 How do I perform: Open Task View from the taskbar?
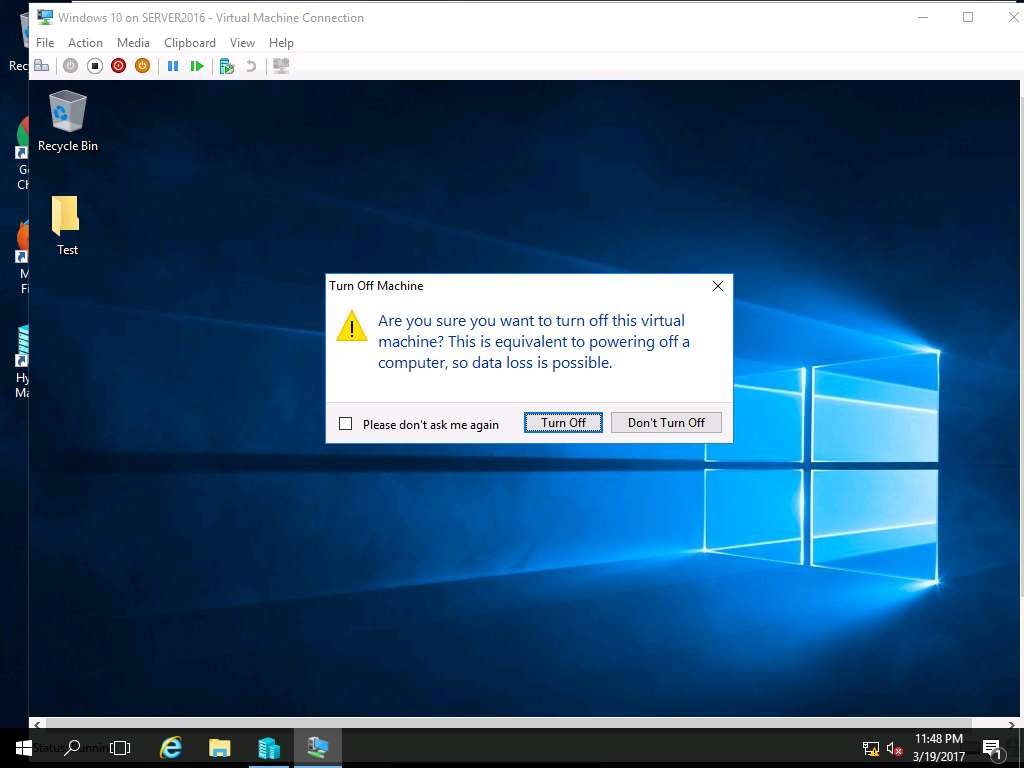pyautogui.click(x=120, y=748)
